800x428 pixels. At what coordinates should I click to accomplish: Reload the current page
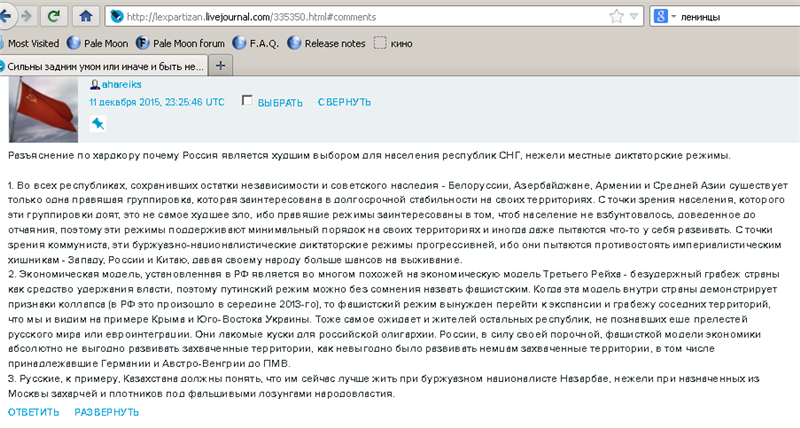click(x=53, y=16)
